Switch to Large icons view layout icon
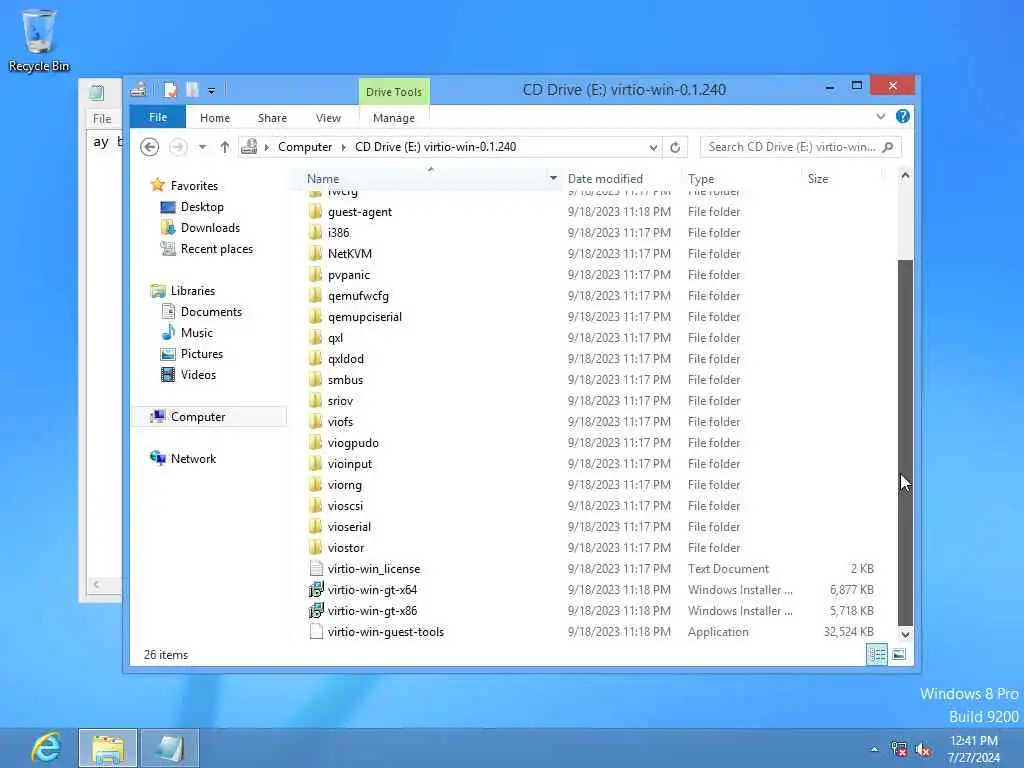1024x768 pixels. pyautogui.click(x=899, y=654)
